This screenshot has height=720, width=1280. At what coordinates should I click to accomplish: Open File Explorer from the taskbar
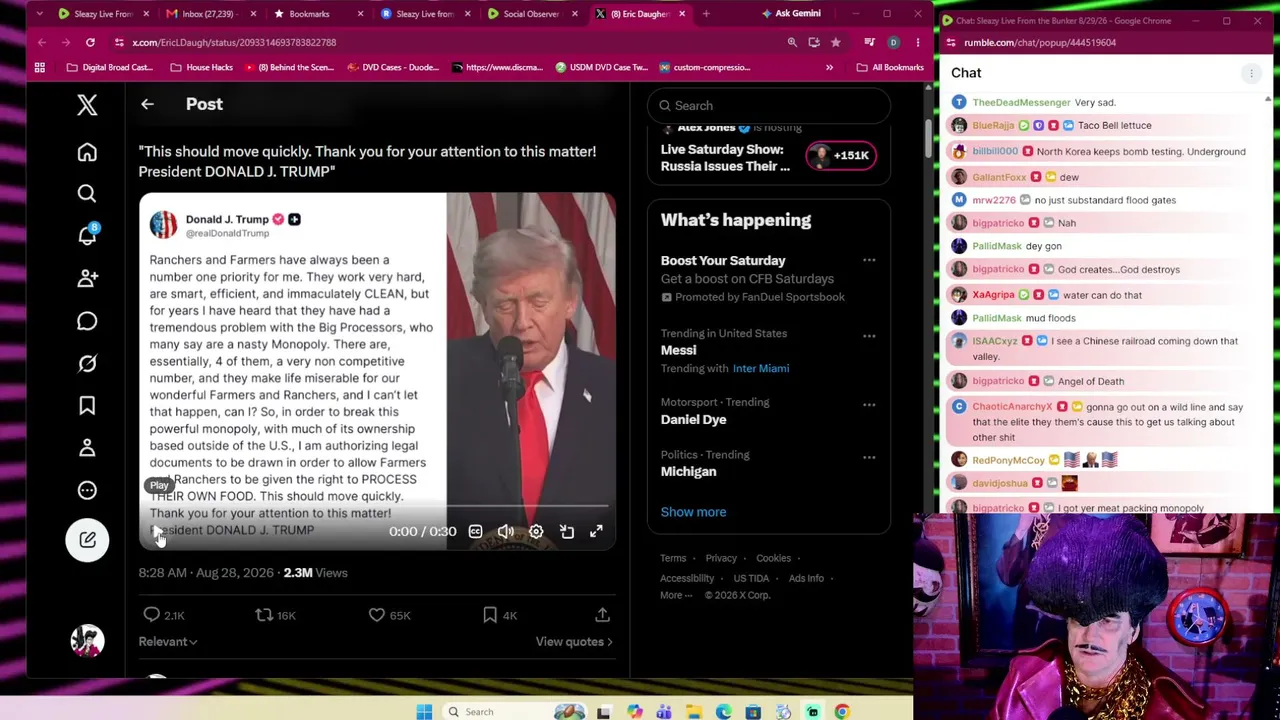click(693, 712)
